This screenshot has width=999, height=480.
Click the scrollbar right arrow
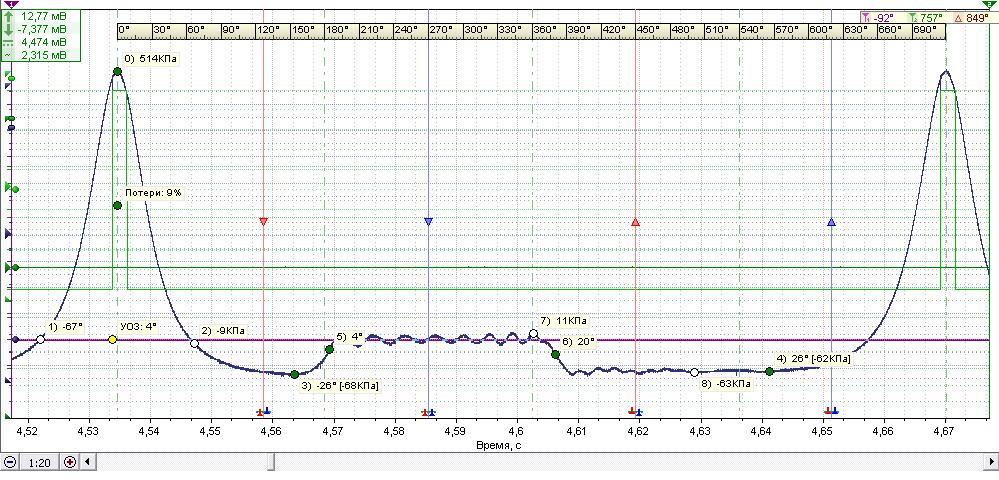992,462
